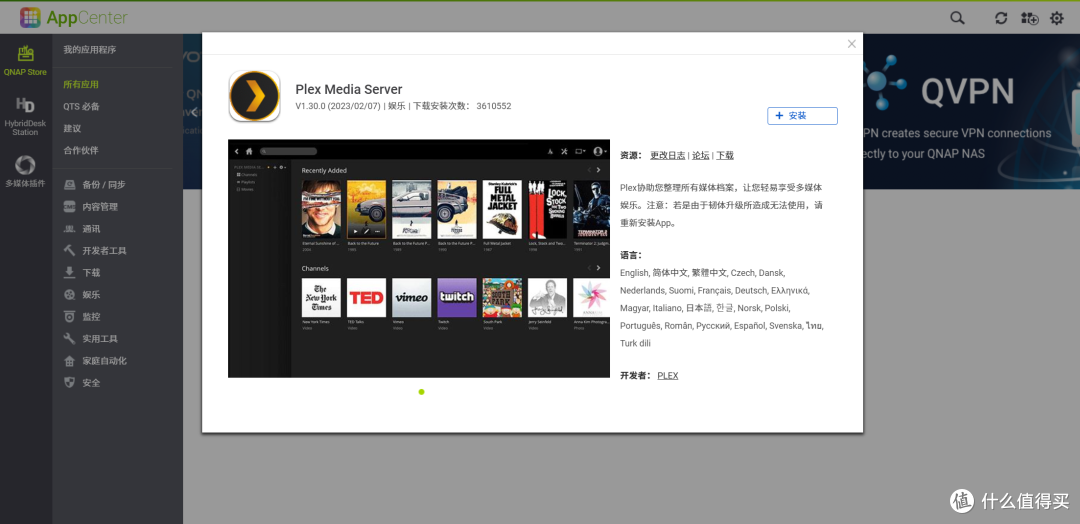
Task: Click the V1.30.0 (2023/02/07) version text
Action: point(338,106)
